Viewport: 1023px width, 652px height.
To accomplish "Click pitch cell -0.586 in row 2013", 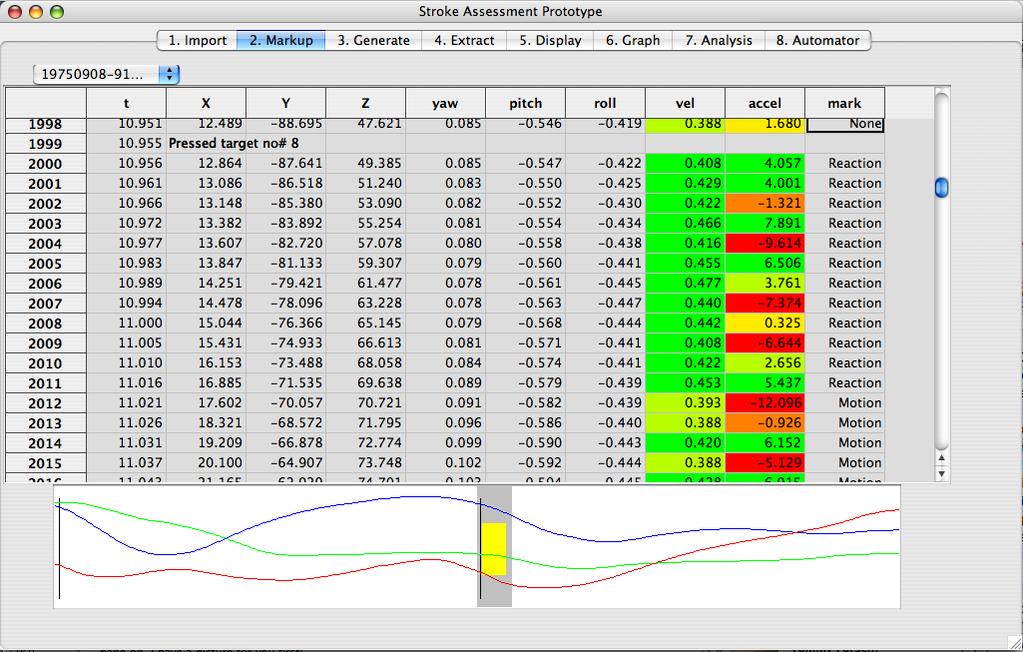I will (525, 423).
